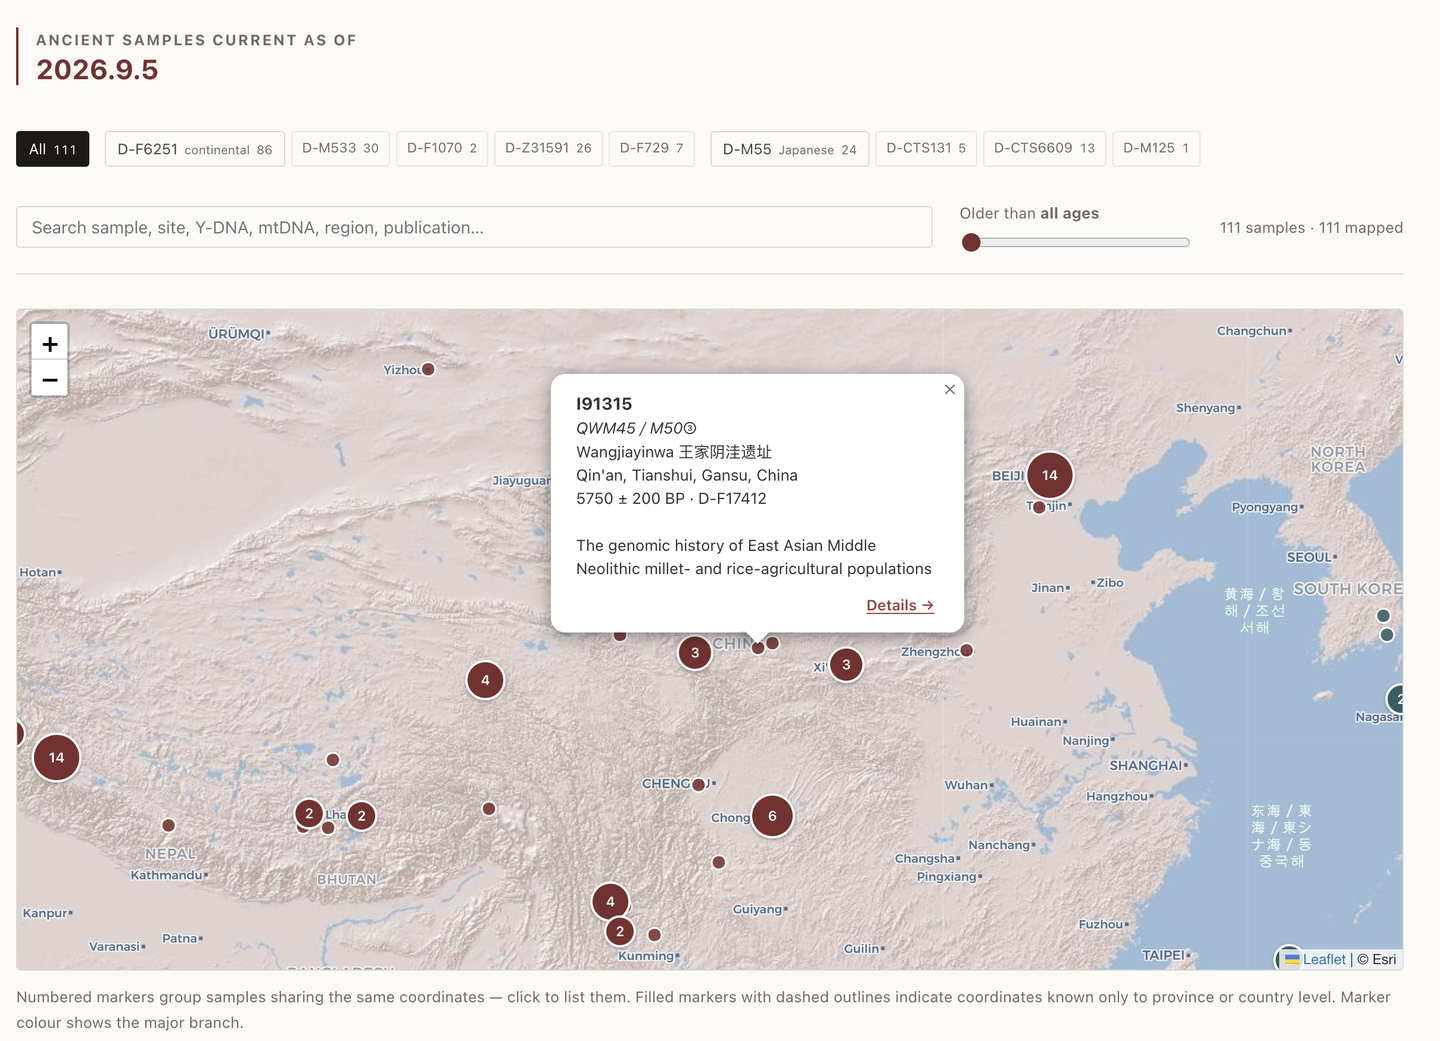Image resolution: width=1440 pixels, height=1041 pixels.
Task: Click the sample search field
Action: click(x=474, y=227)
